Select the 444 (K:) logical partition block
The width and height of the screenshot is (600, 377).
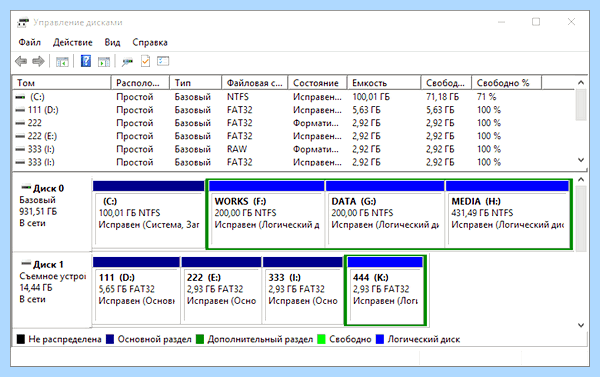(385, 291)
